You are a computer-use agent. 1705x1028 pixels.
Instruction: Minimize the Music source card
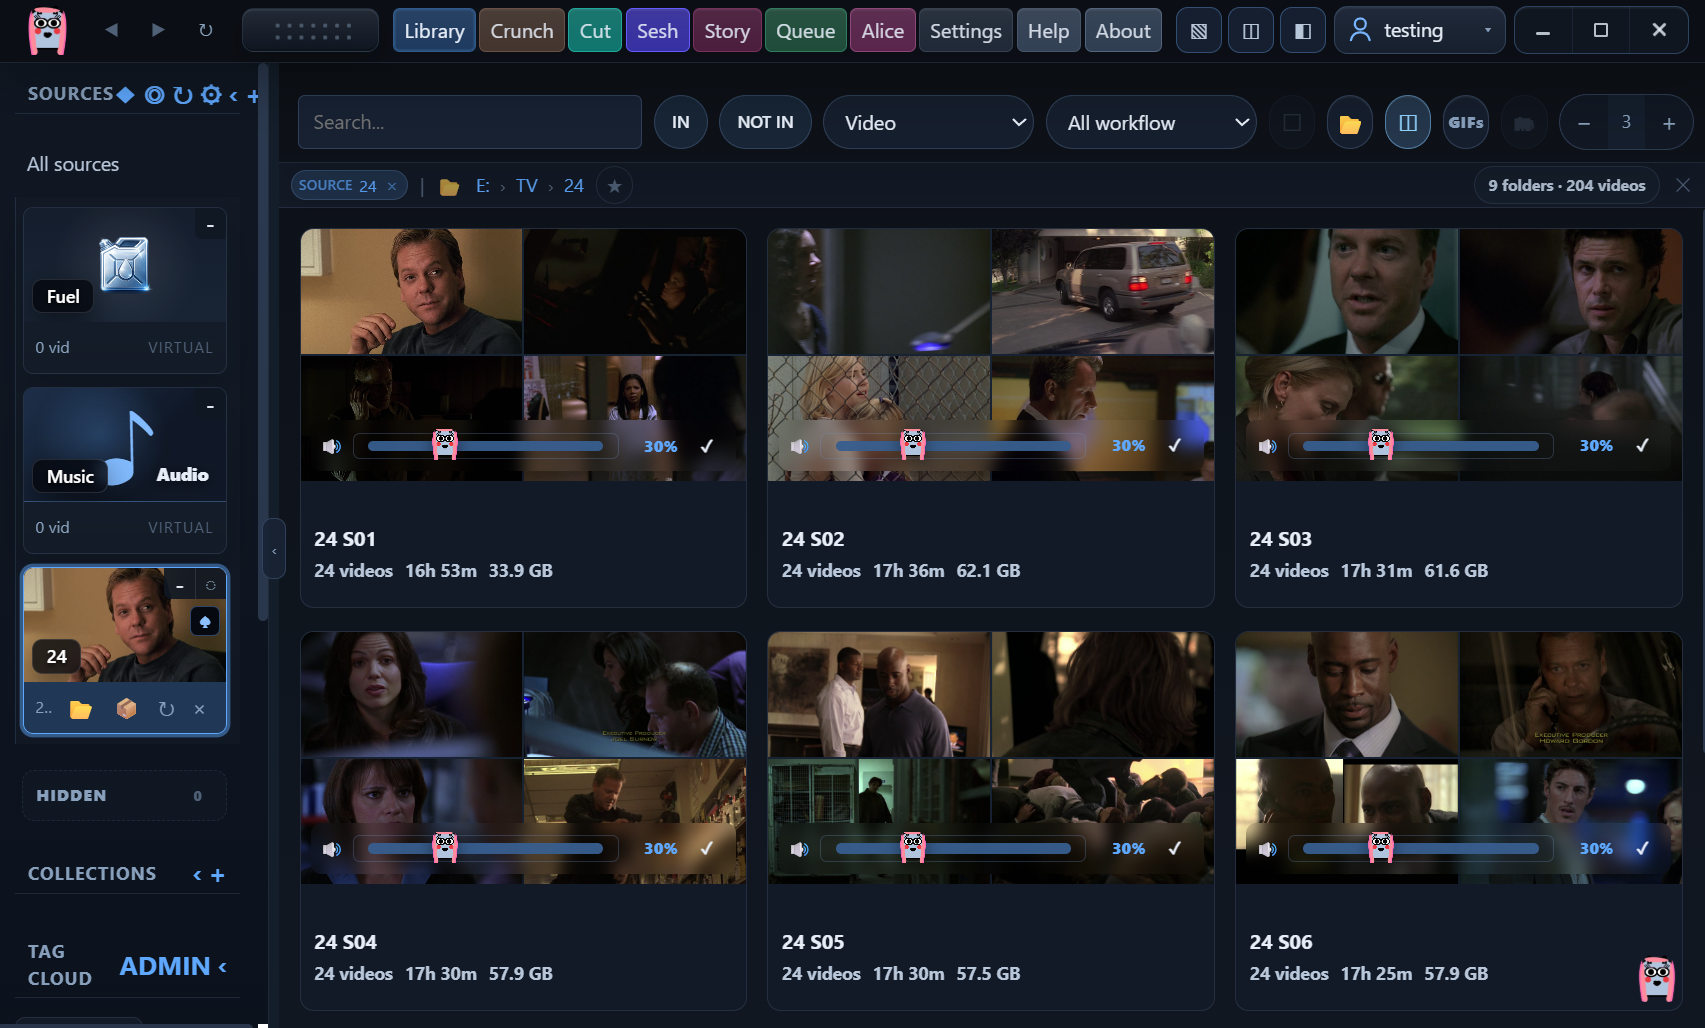click(210, 407)
